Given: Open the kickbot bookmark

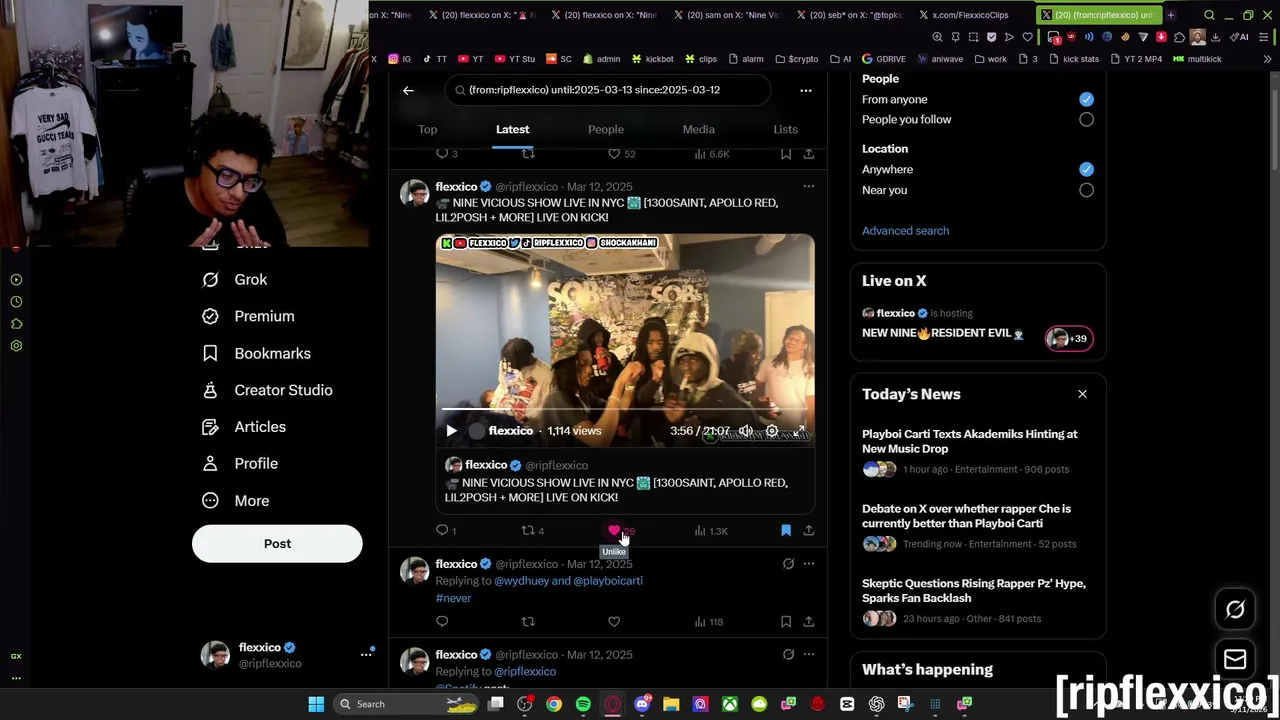Looking at the screenshot, I should click(x=652, y=59).
